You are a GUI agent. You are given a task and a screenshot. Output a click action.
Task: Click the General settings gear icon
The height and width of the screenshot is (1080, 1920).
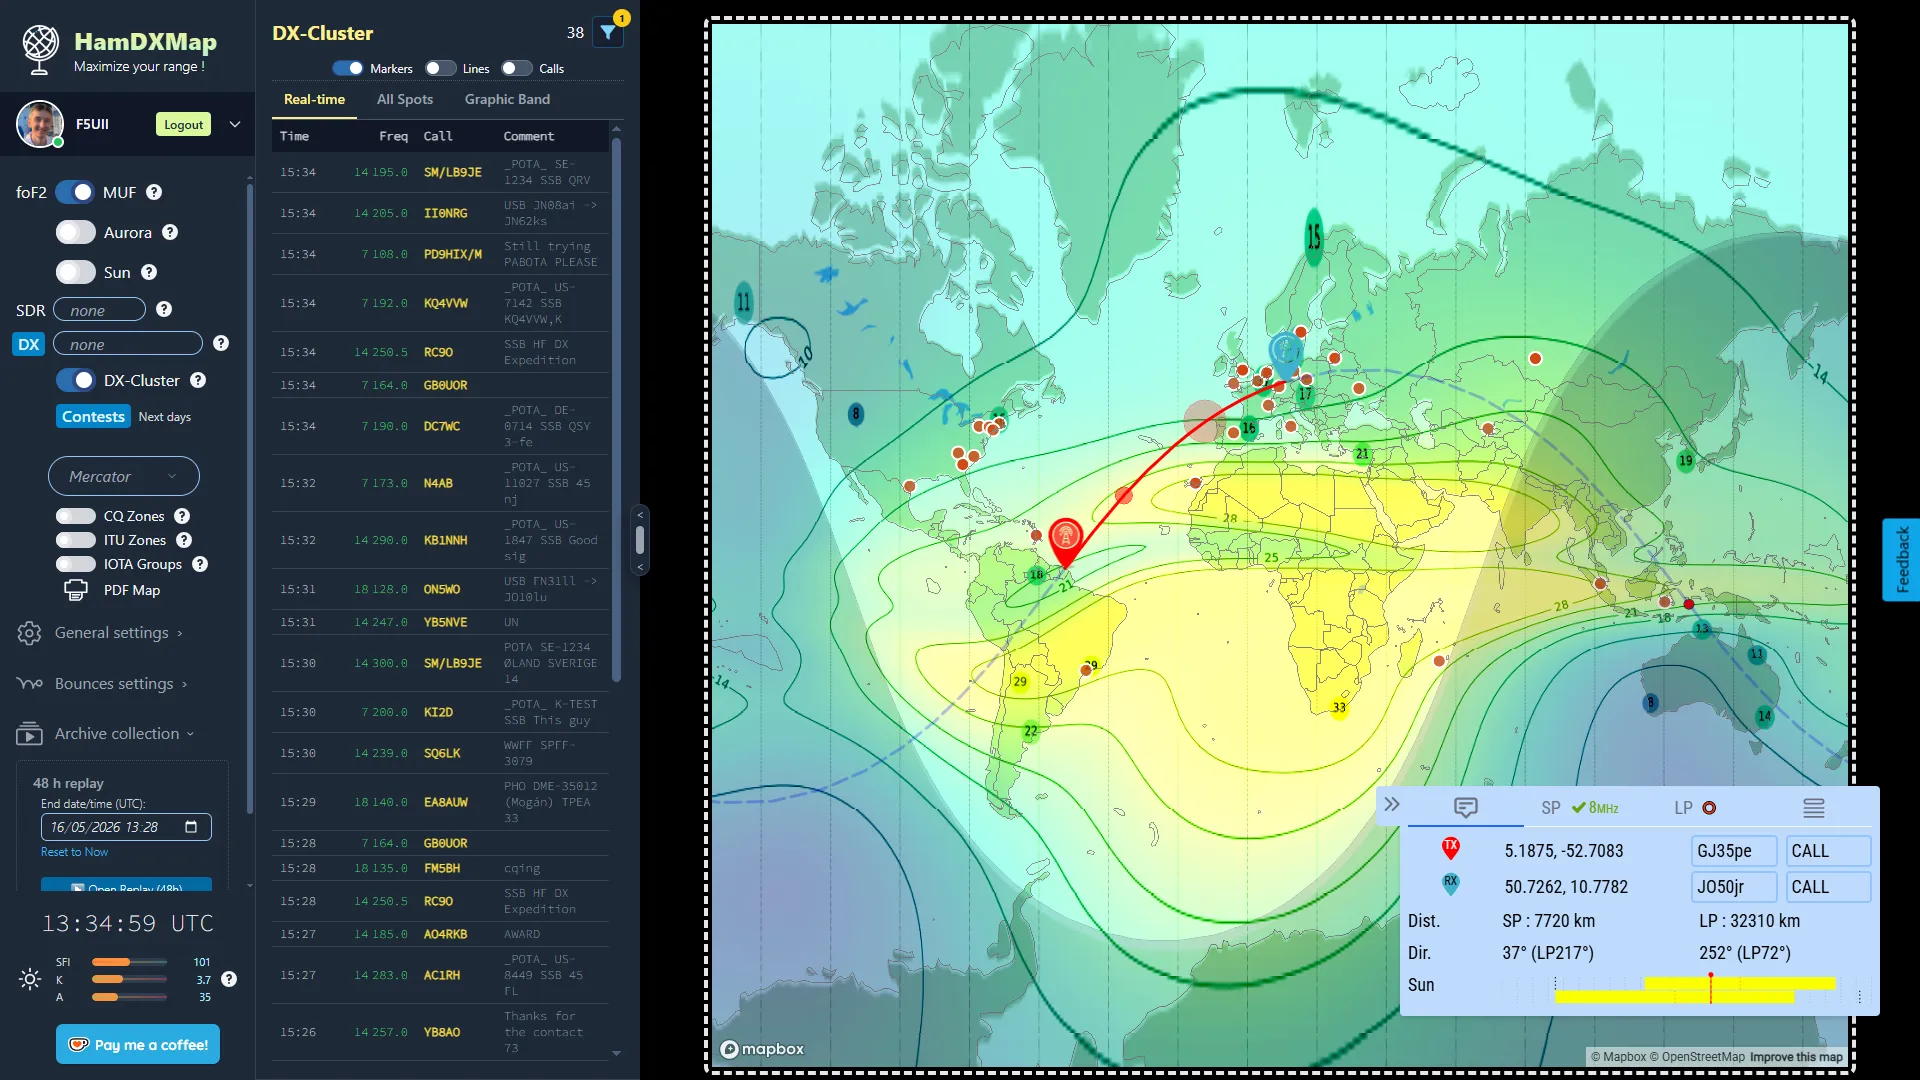click(x=29, y=633)
